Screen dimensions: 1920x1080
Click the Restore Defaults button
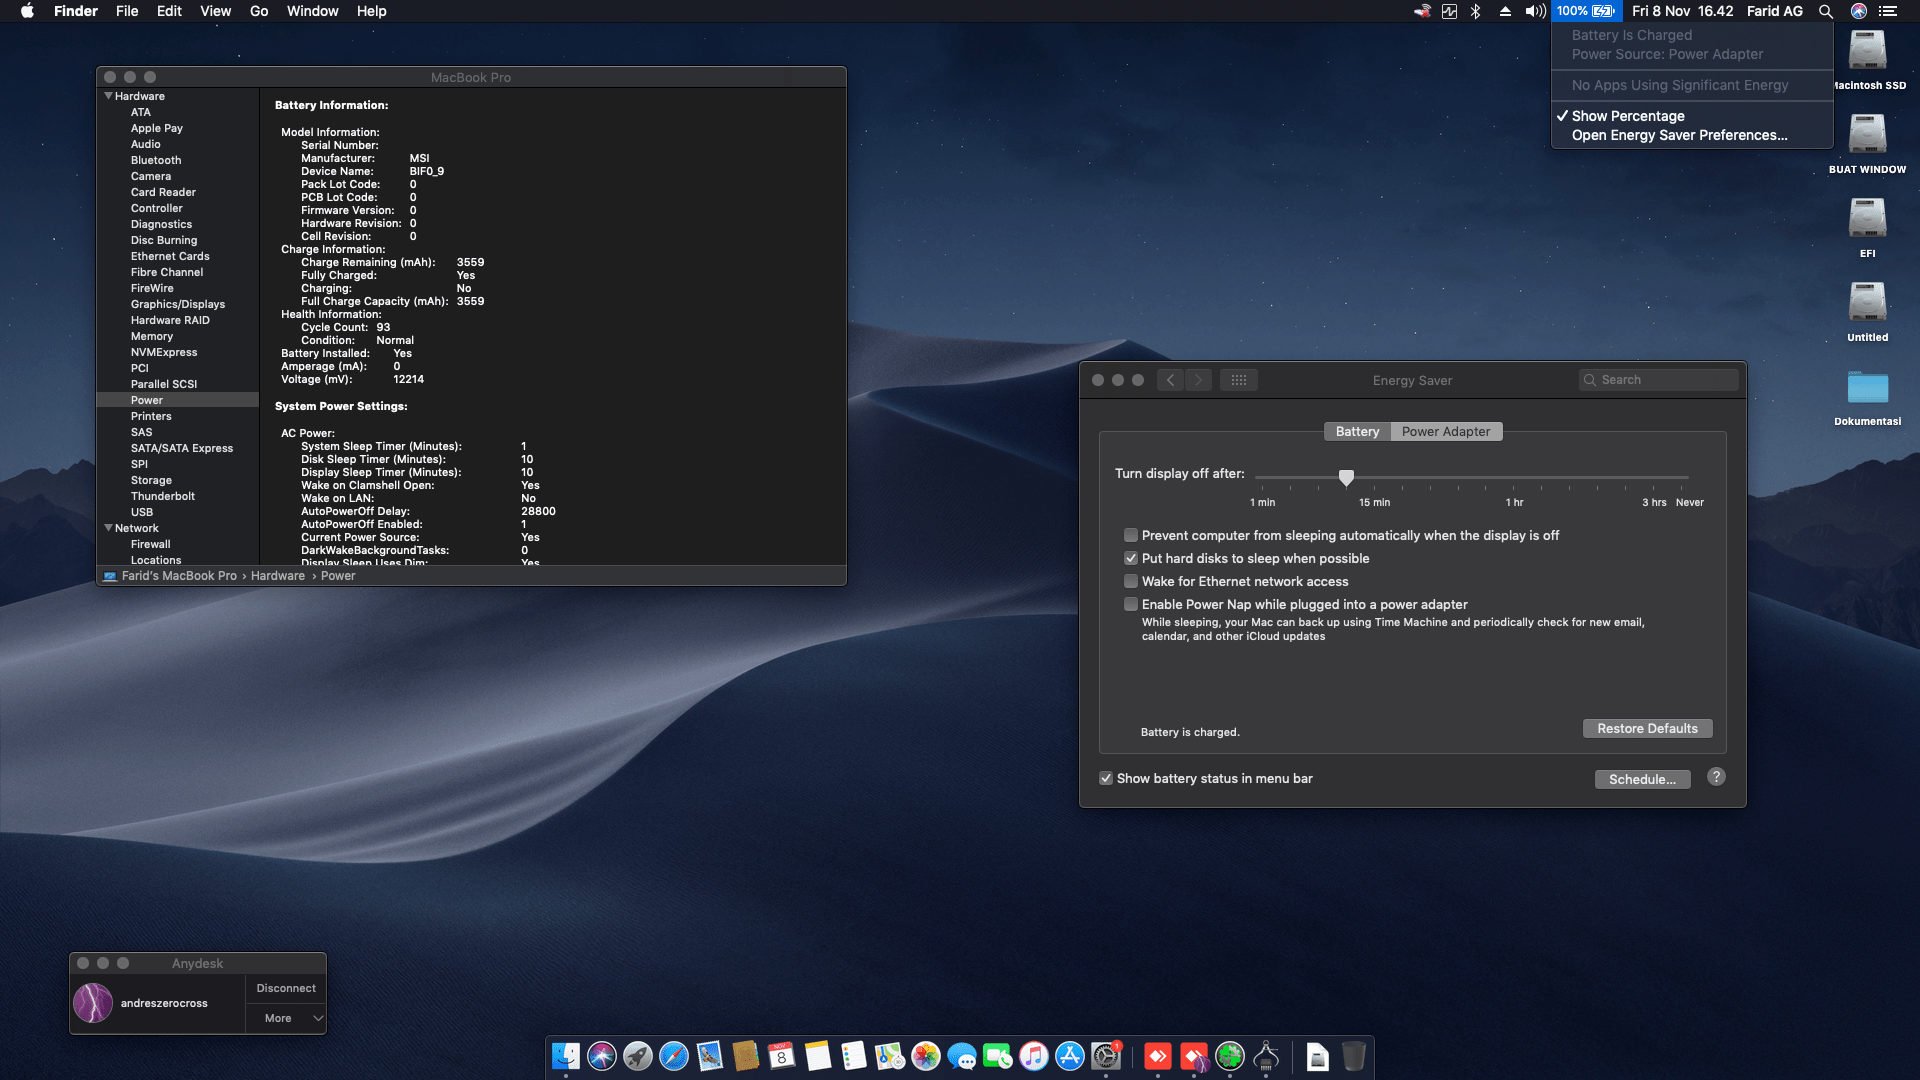1647,728
